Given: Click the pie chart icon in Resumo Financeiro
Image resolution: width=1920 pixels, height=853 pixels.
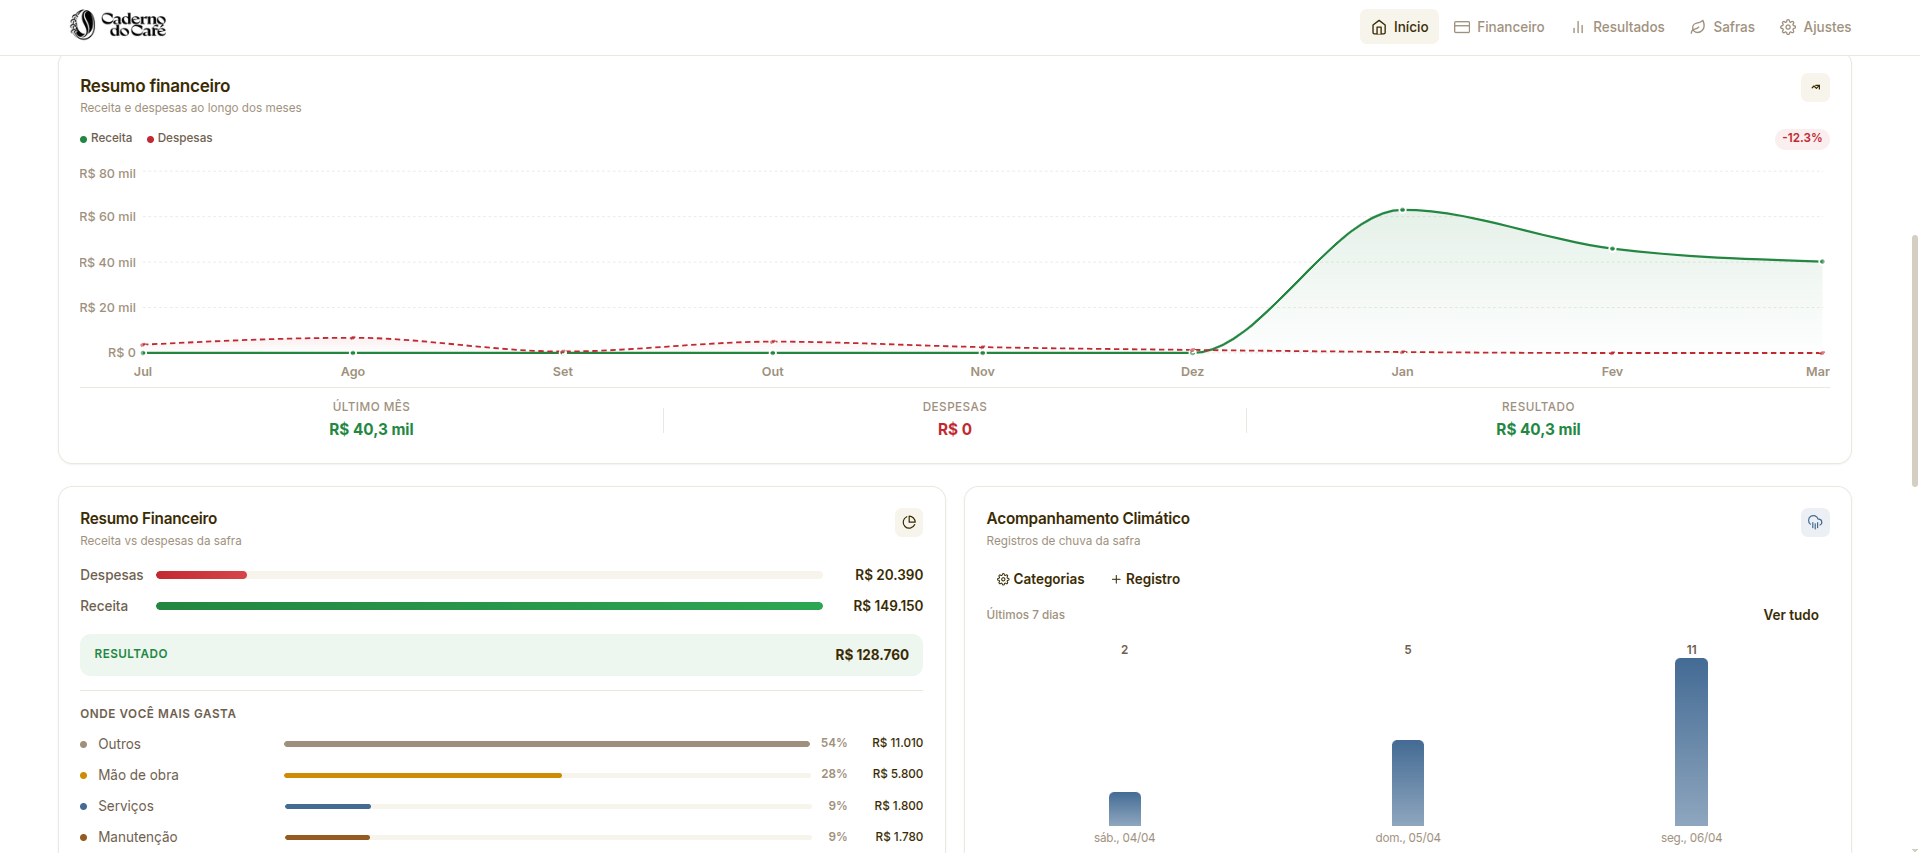Looking at the screenshot, I should pyautogui.click(x=908, y=522).
